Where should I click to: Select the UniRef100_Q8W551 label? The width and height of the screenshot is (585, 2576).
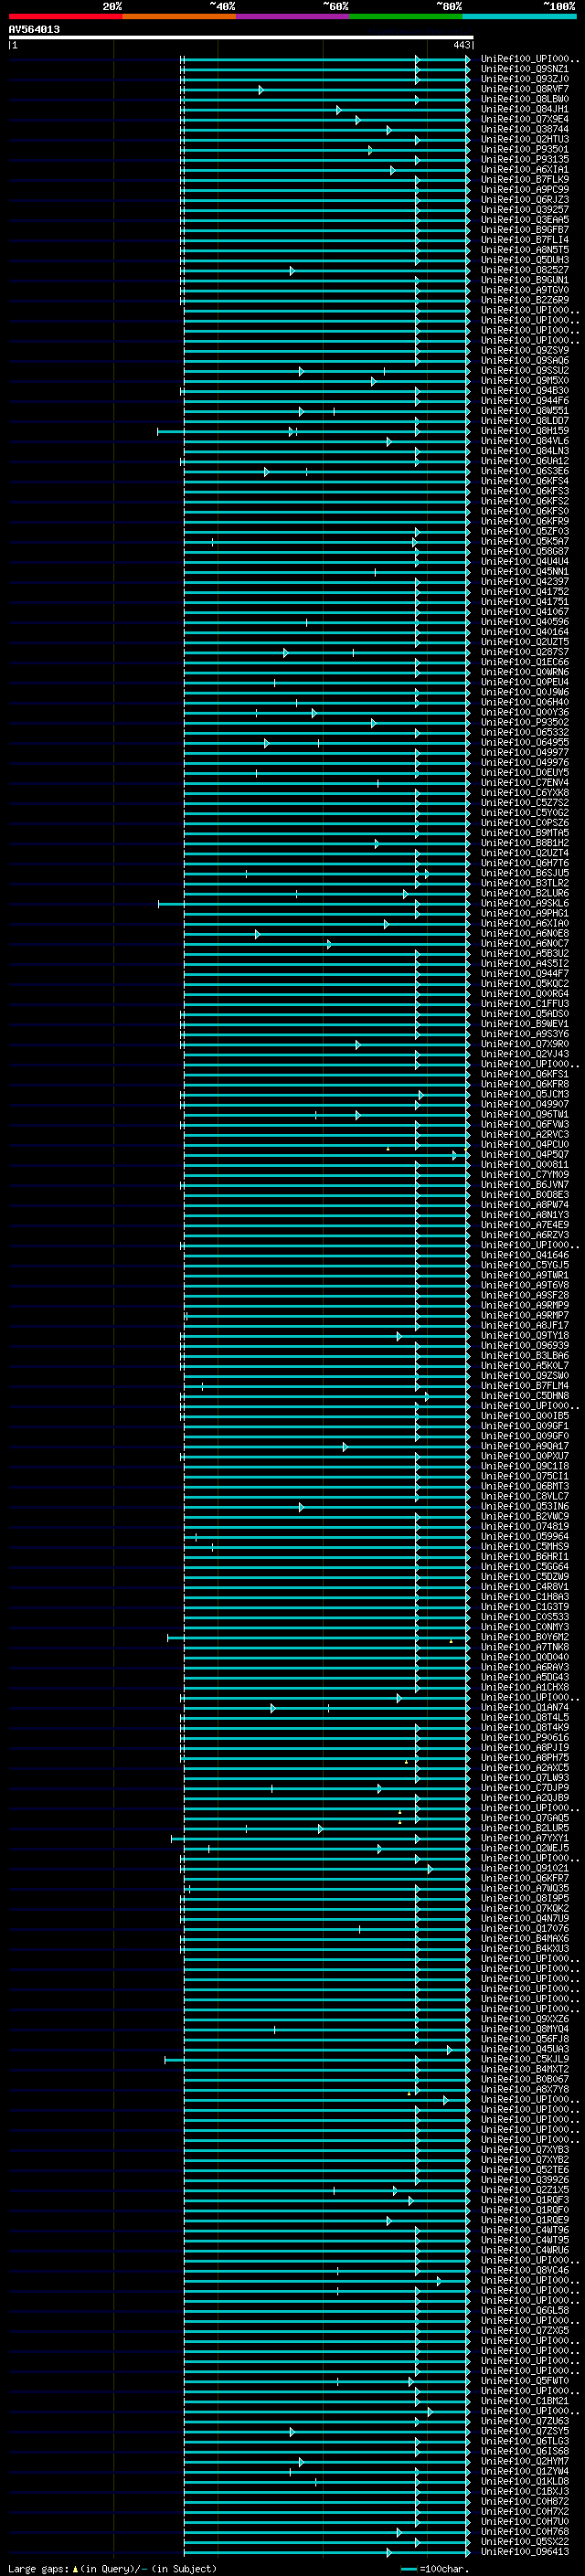525,411
